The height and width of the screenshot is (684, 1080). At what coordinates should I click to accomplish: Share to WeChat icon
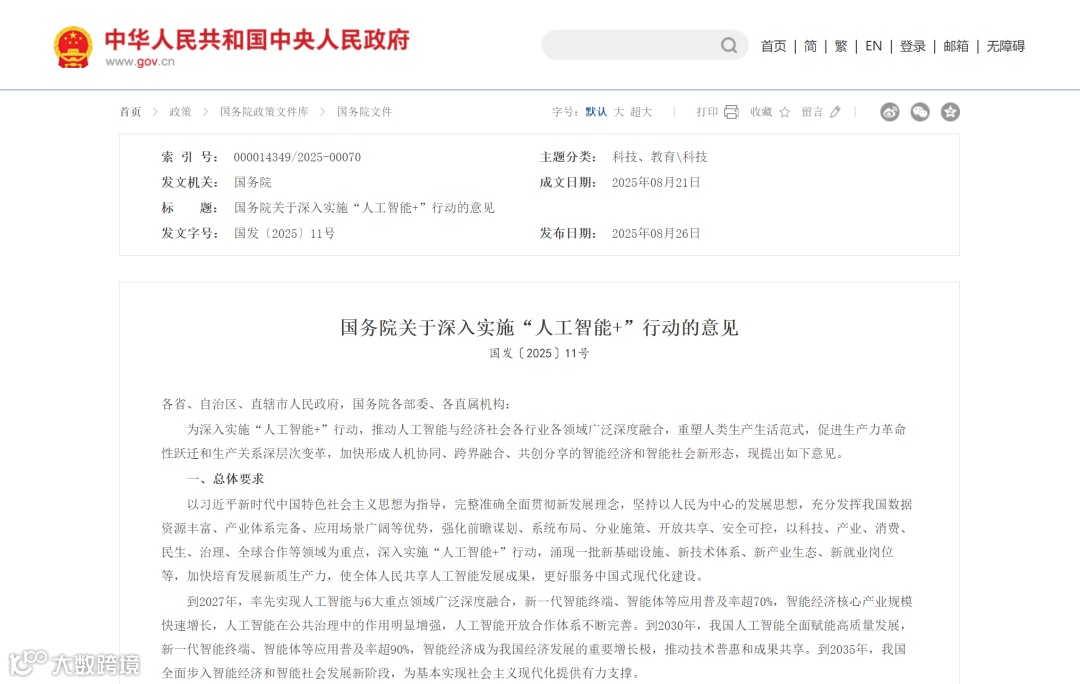point(920,112)
